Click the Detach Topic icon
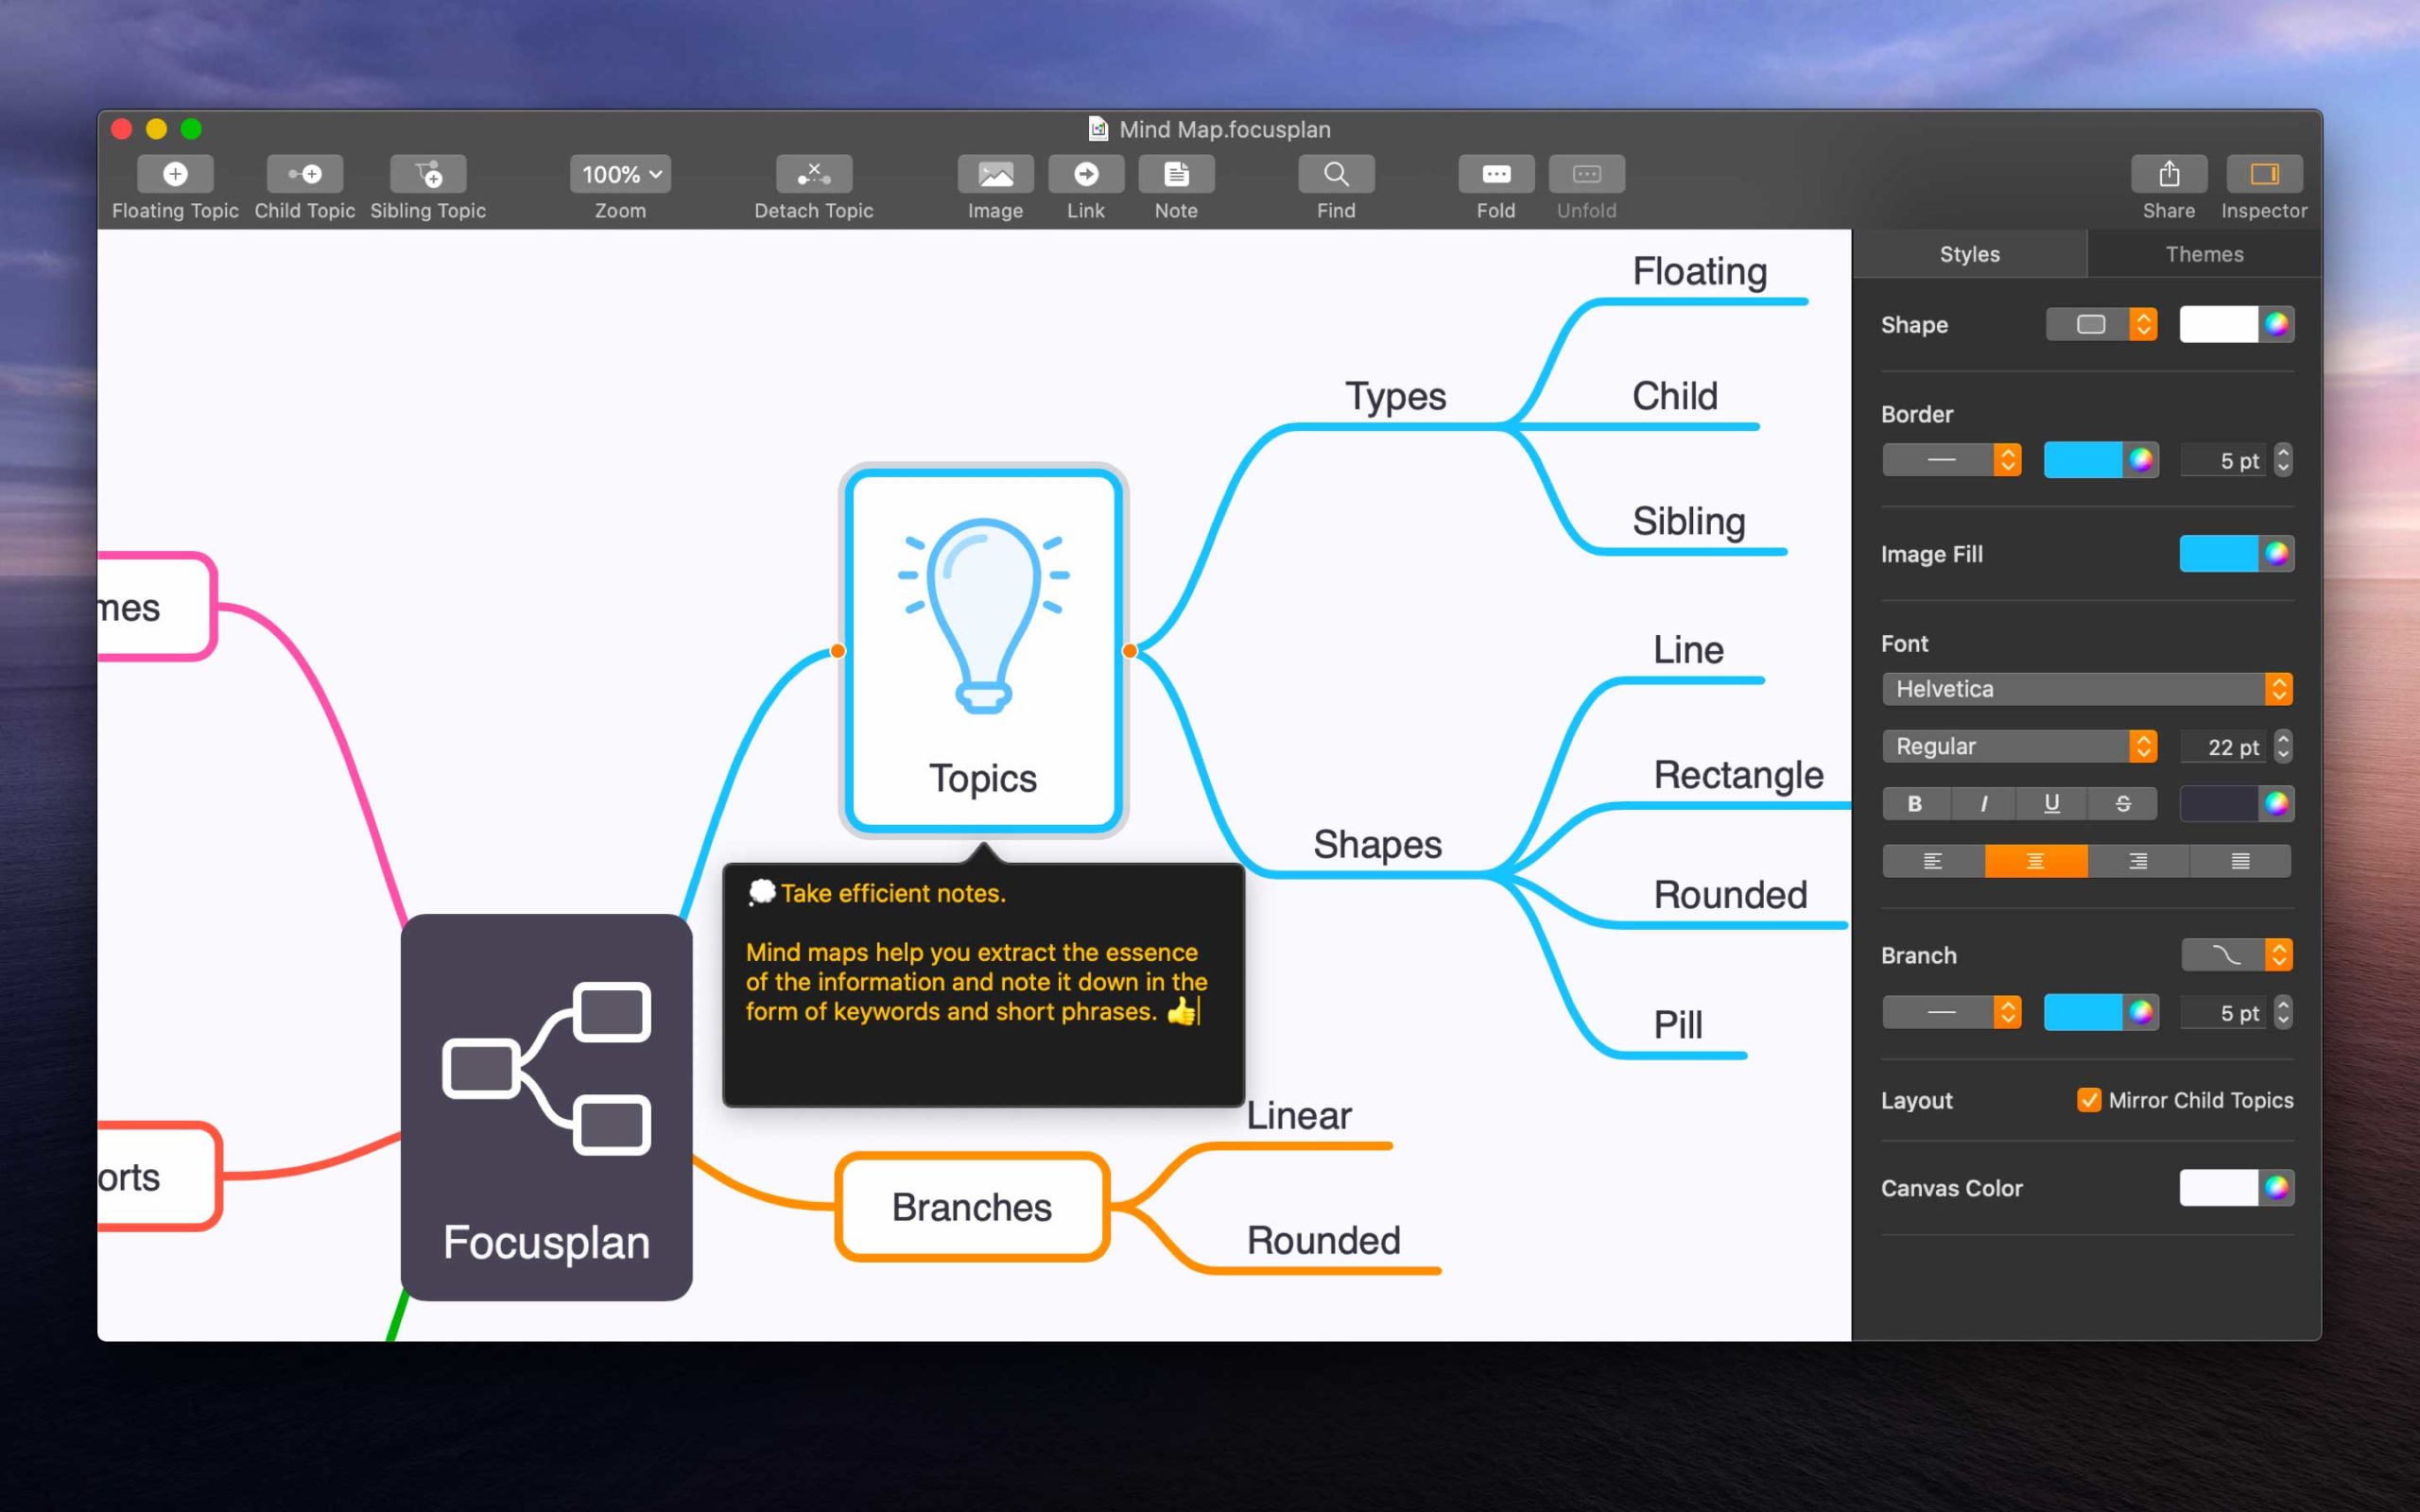 click(x=814, y=174)
